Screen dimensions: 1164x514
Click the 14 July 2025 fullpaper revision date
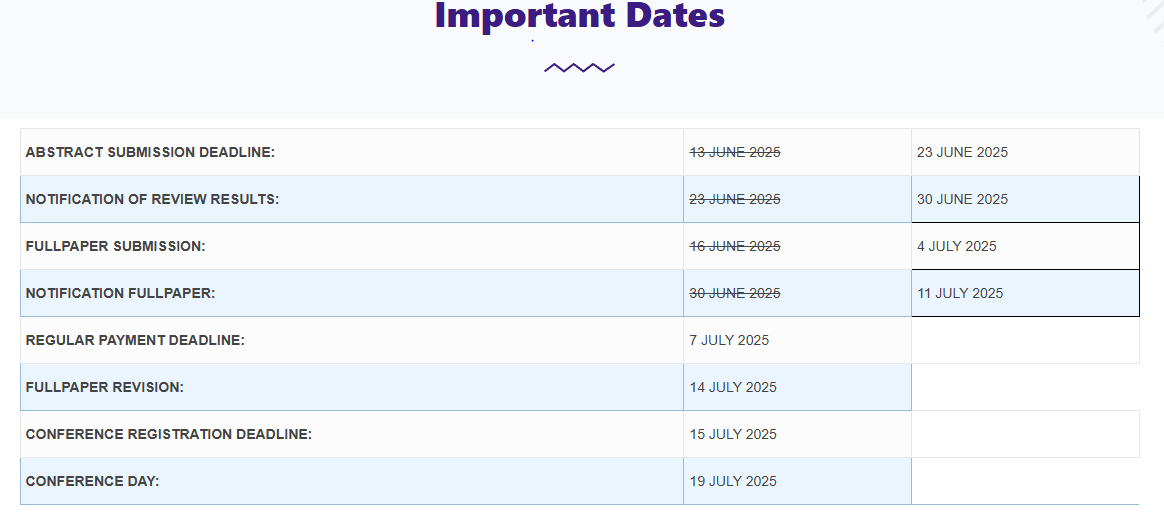pos(733,387)
